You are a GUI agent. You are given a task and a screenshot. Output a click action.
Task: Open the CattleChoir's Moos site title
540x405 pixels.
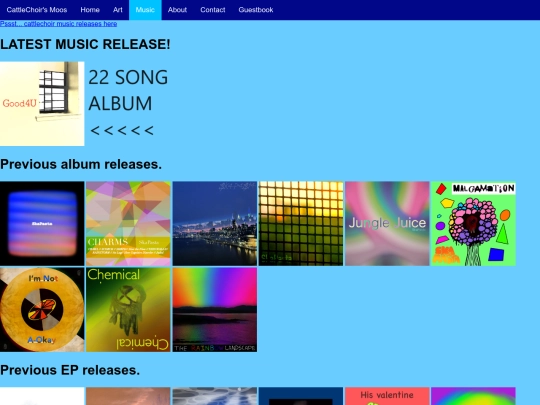37,10
